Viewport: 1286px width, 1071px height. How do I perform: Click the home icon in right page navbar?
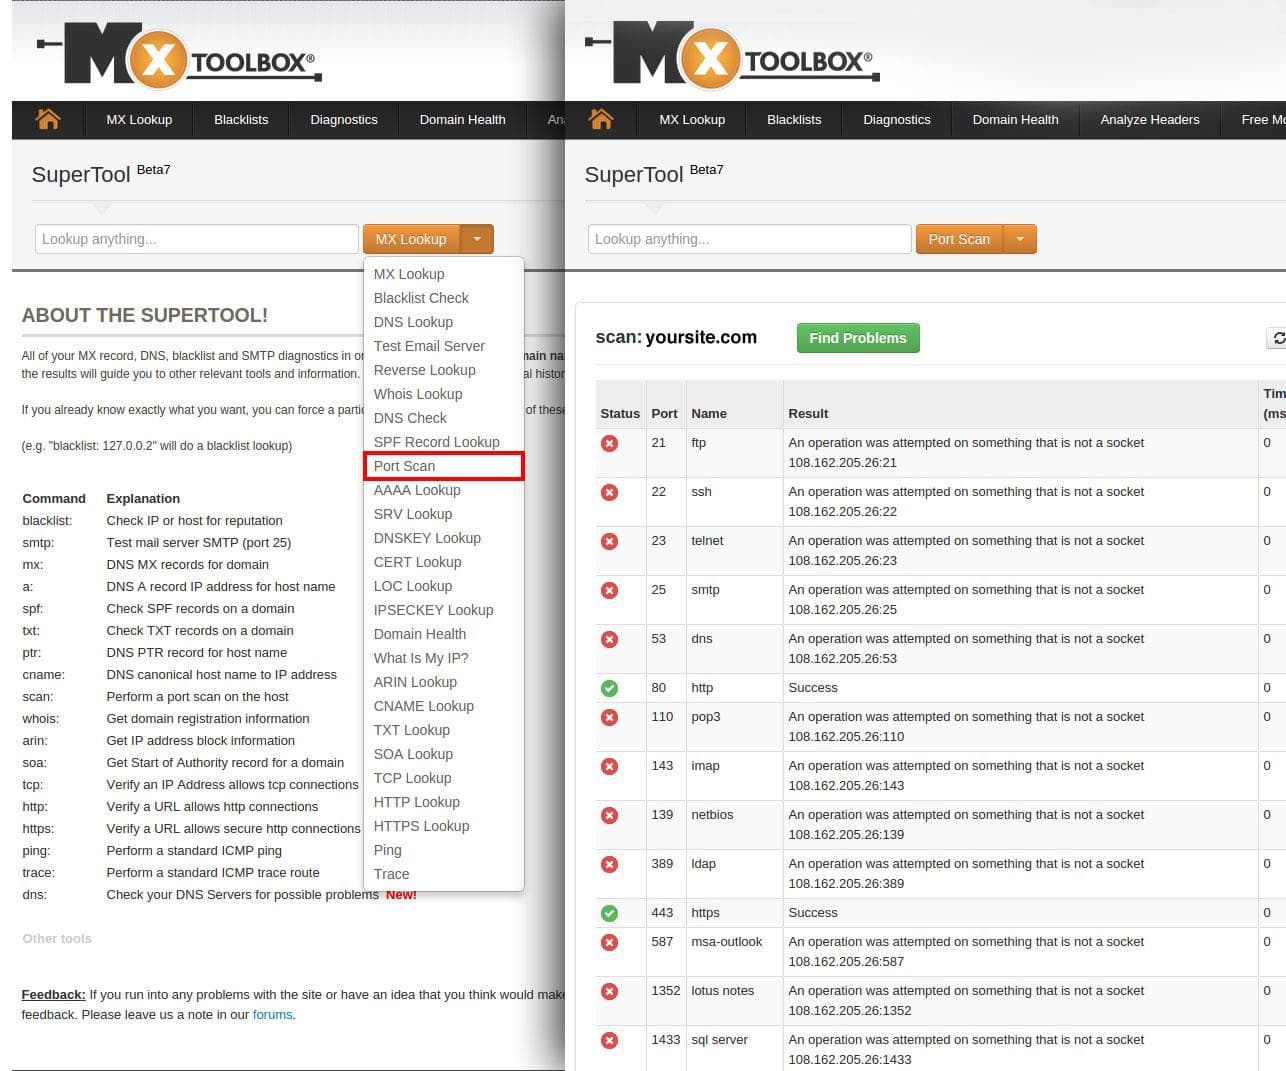pyautogui.click(x=601, y=119)
